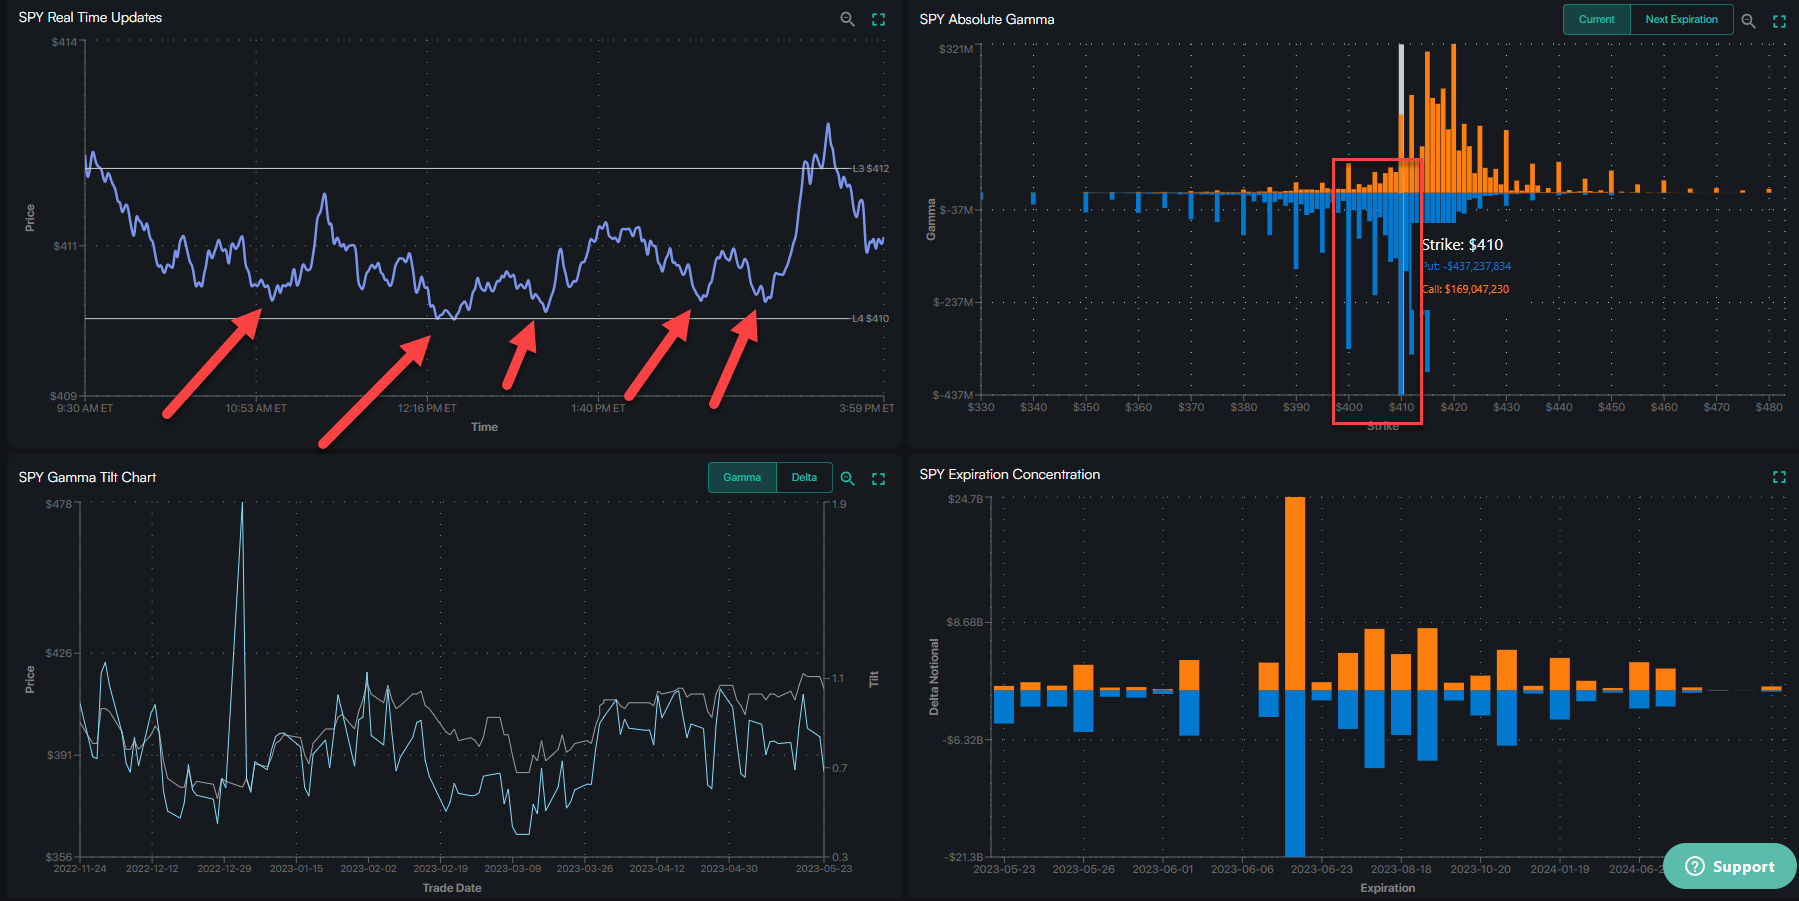
Task: Click the Put value in the strike tooltip
Action: tap(1467, 266)
